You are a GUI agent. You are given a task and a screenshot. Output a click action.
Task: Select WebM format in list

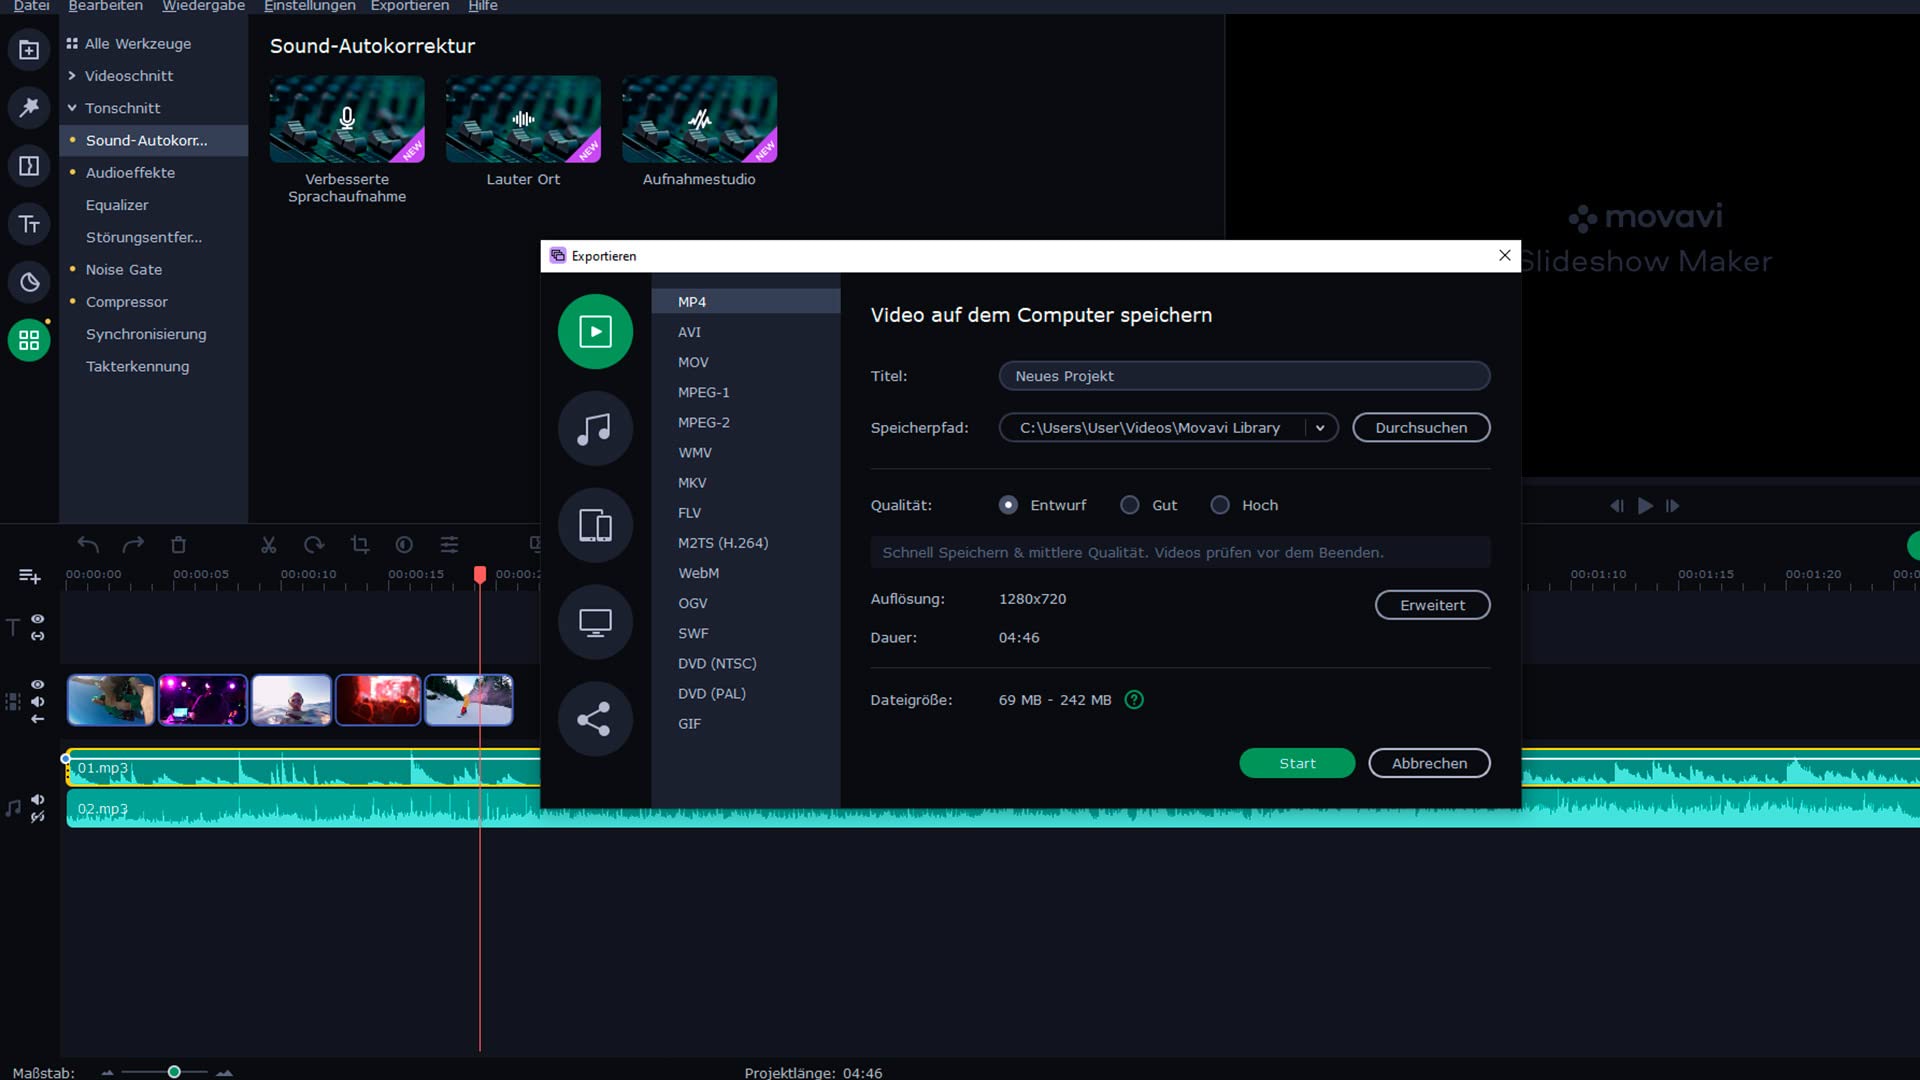click(746, 573)
